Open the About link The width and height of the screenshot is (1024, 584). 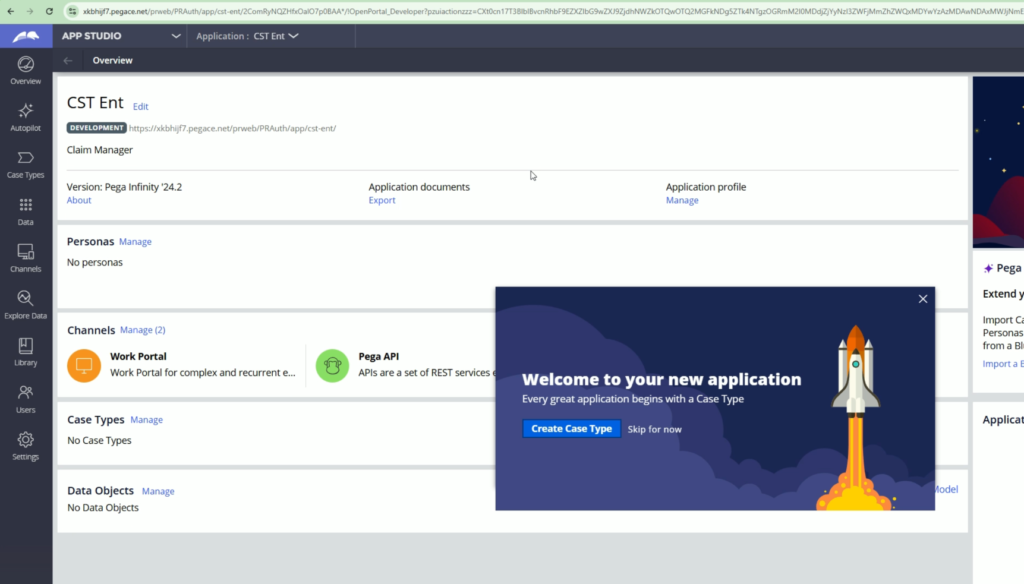point(79,200)
